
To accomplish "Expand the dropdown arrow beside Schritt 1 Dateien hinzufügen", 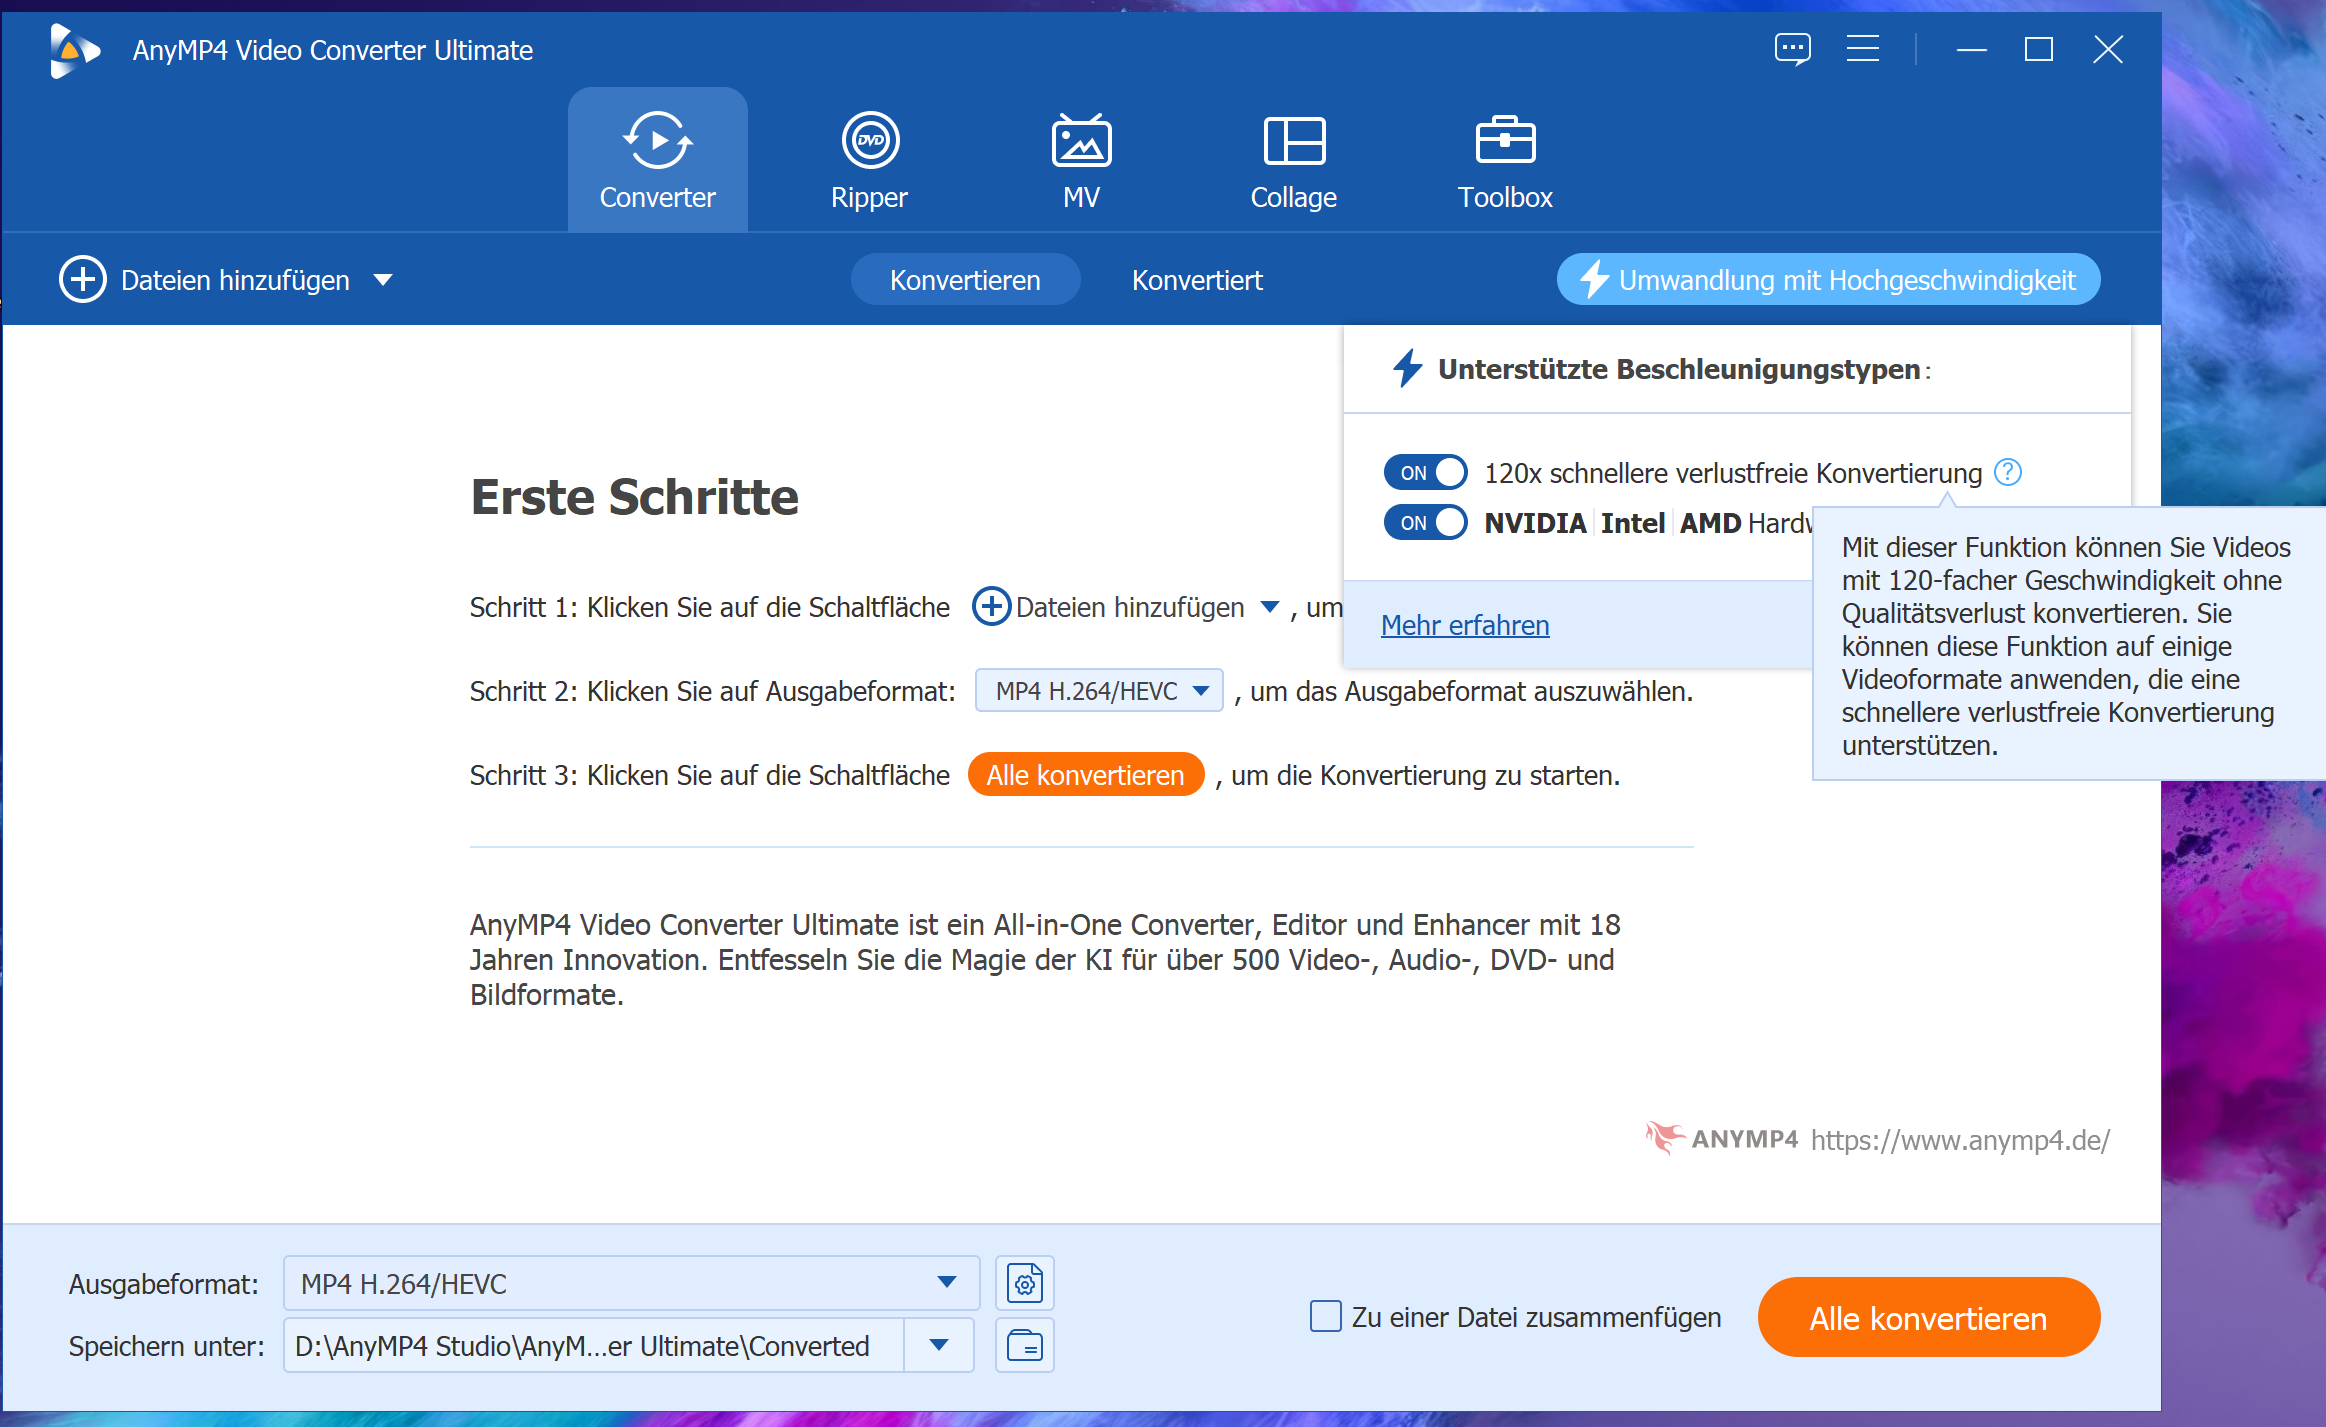I will point(1269,607).
